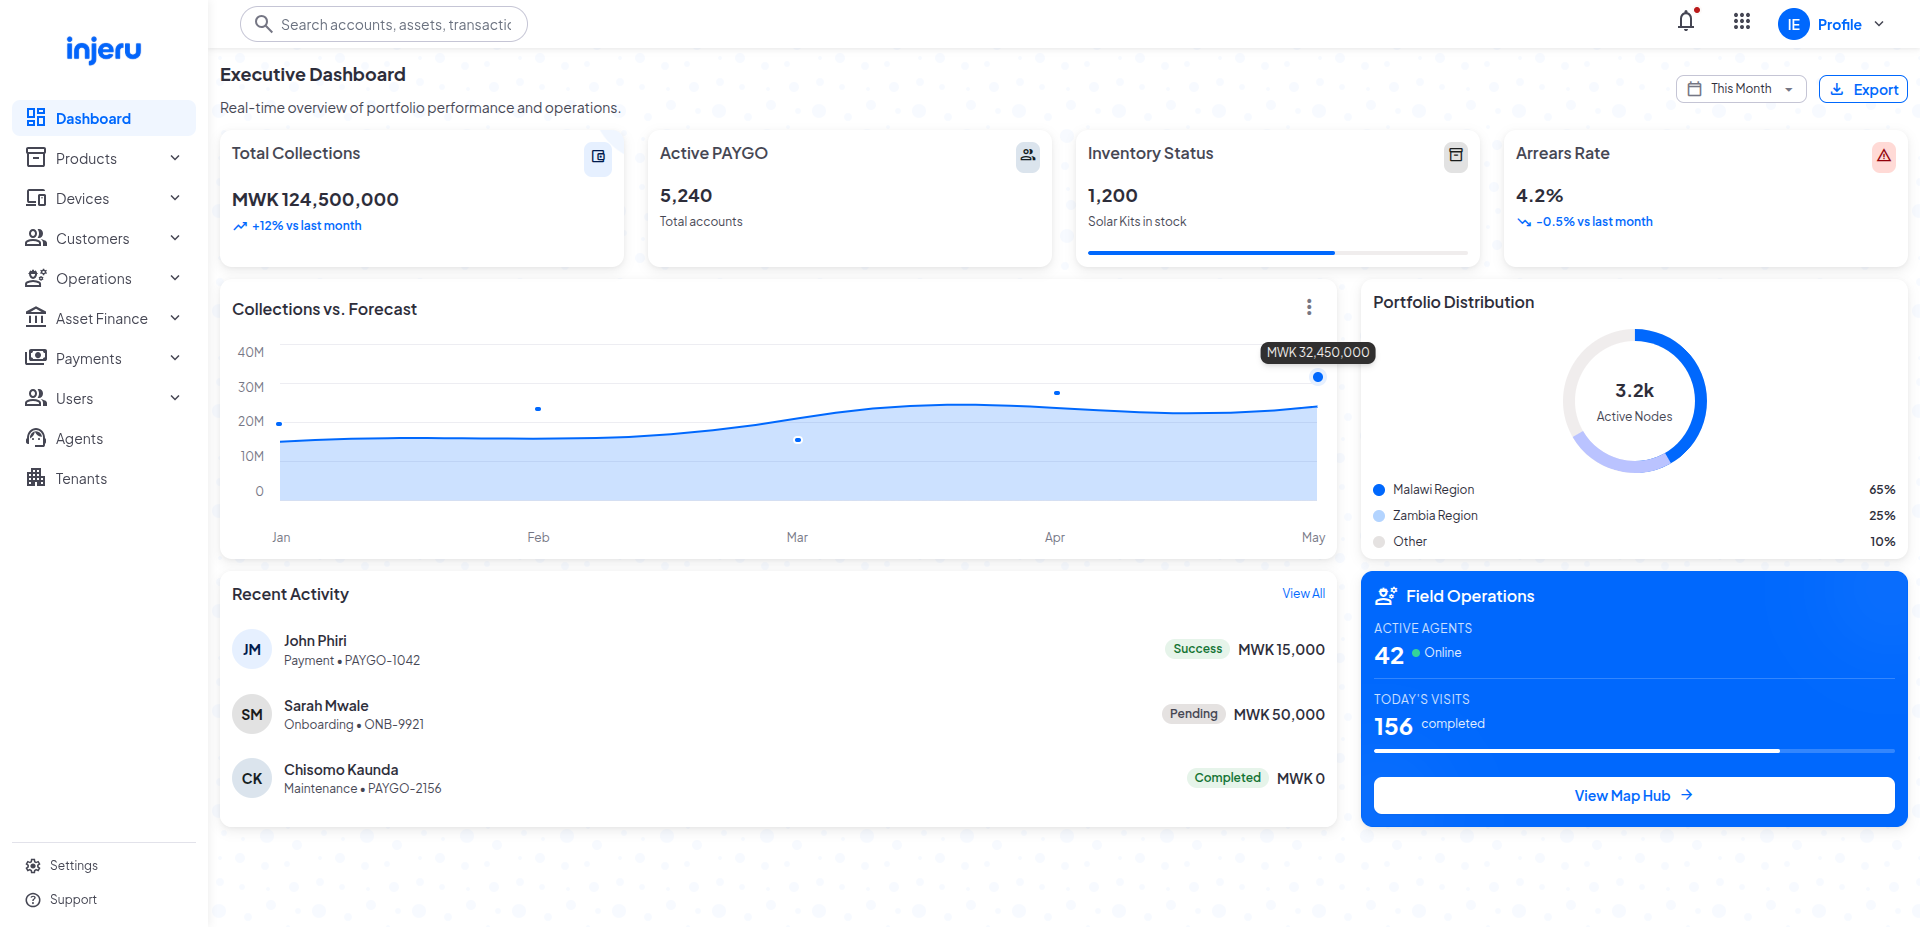Image resolution: width=1920 pixels, height=927 pixels.
Task: Click the Success status badge
Action: tap(1198, 649)
